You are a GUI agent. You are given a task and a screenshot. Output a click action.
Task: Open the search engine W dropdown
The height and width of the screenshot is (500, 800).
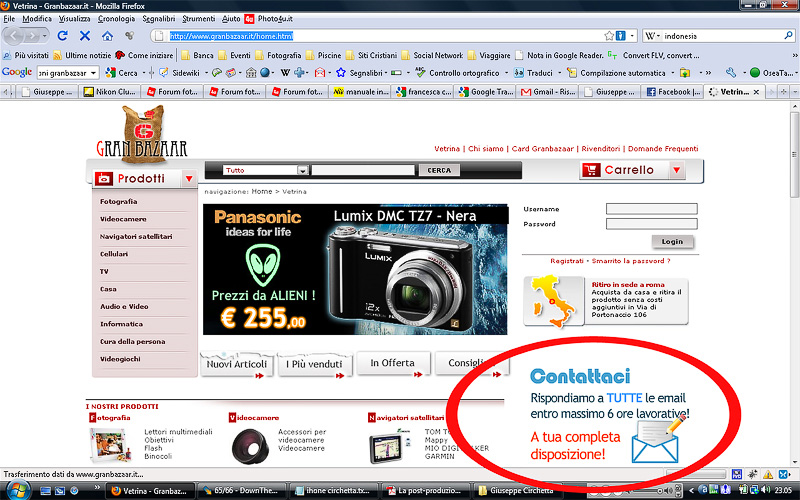click(653, 36)
